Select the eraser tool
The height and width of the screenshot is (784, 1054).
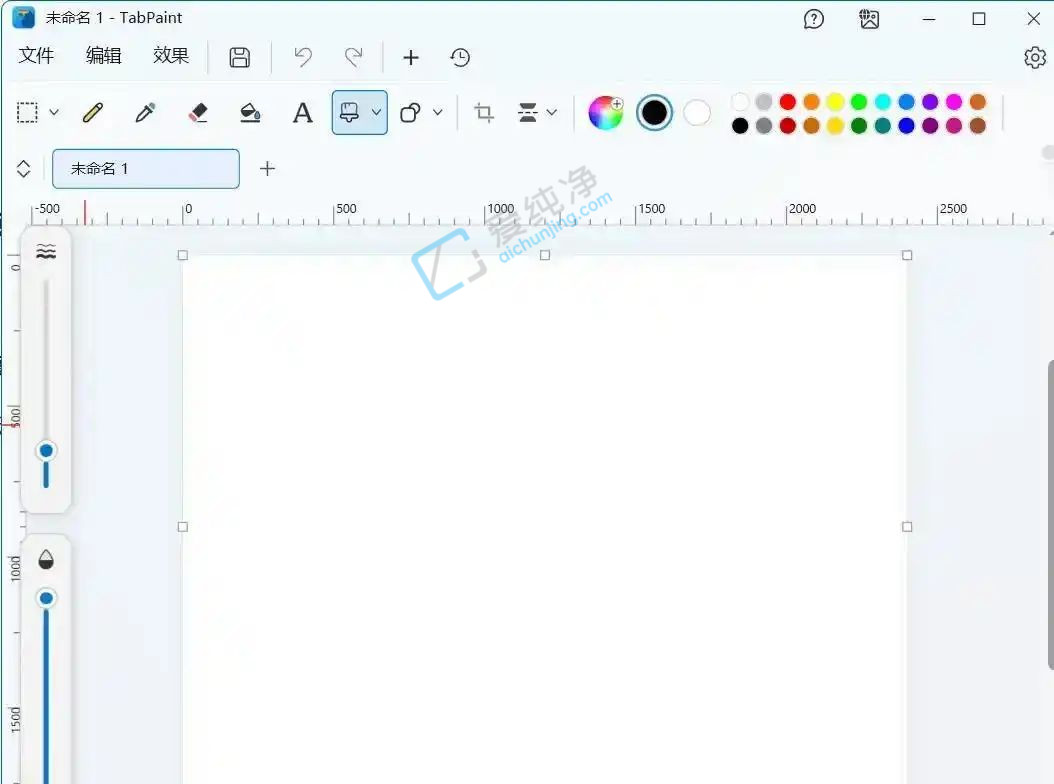coord(198,112)
